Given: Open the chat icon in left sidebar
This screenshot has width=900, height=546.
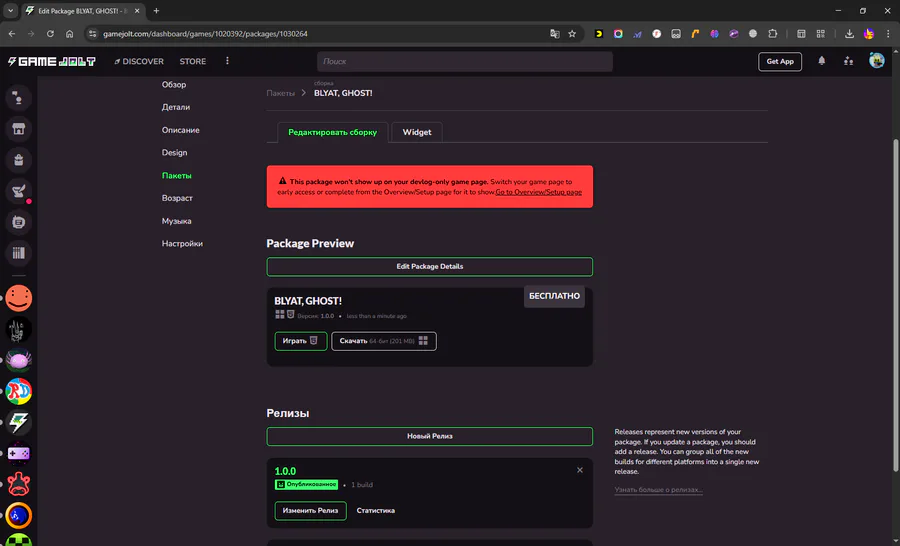Looking at the screenshot, I should tap(18, 98).
